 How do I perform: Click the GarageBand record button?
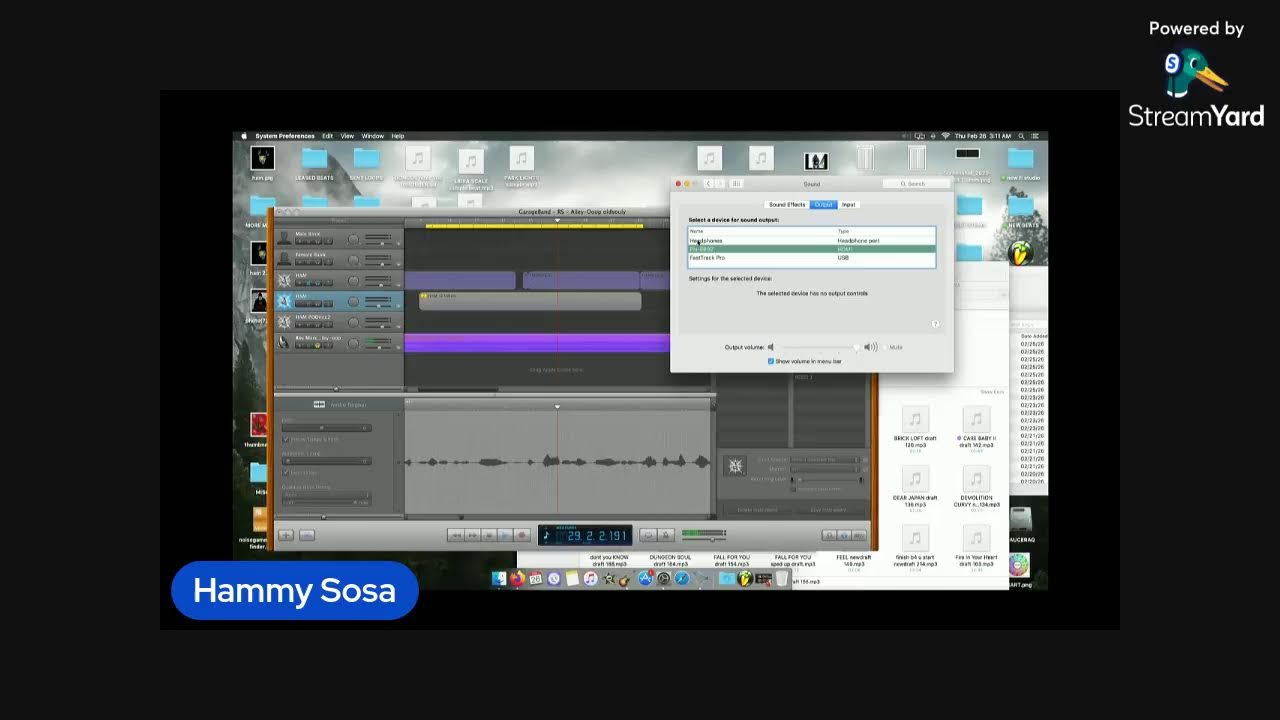522,535
